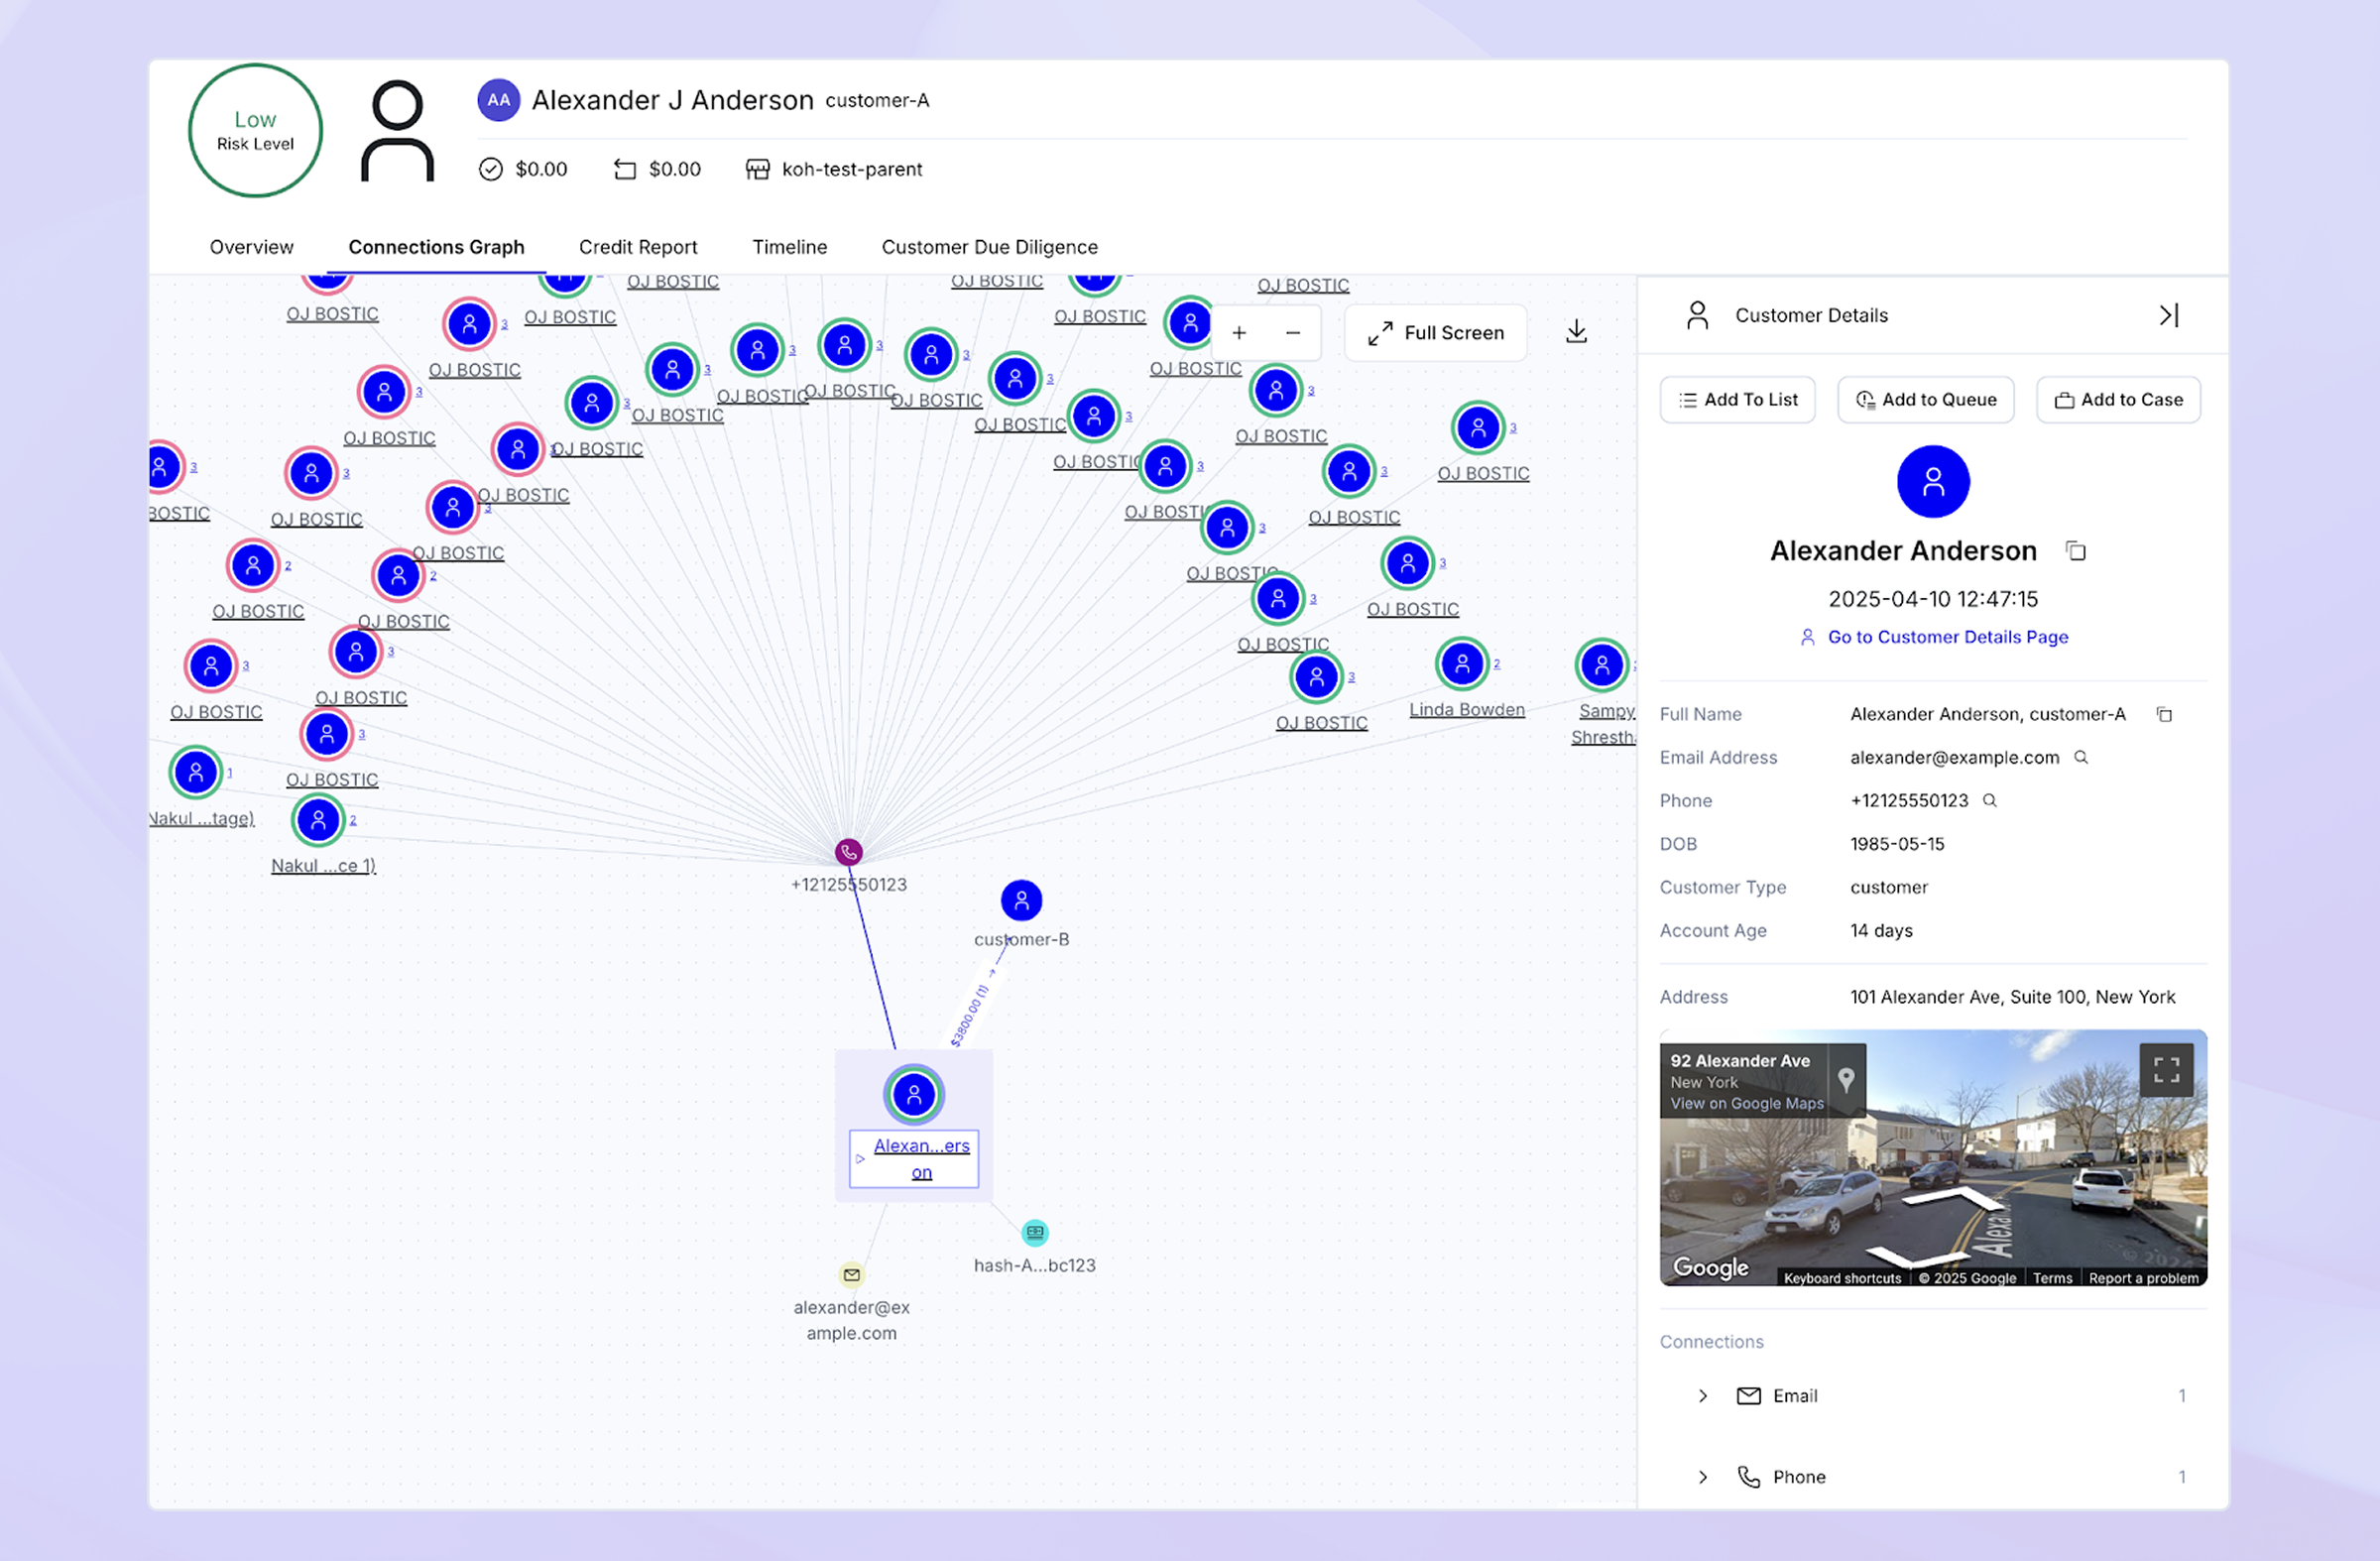Click the phone node +12125550123
Image resolution: width=2380 pixels, height=1561 pixels.
click(x=848, y=852)
